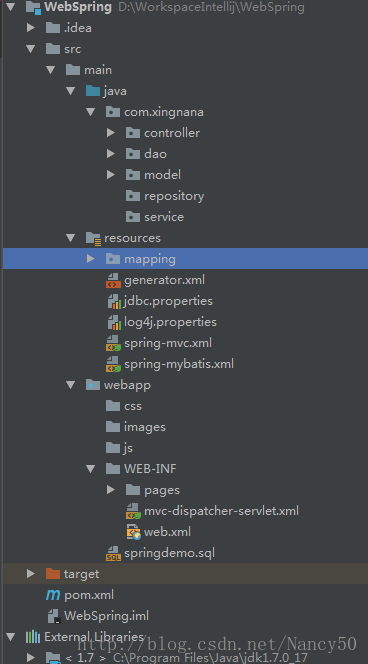The width and height of the screenshot is (368, 664).
Task: Click the web.xml file icon
Action: coord(133,532)
